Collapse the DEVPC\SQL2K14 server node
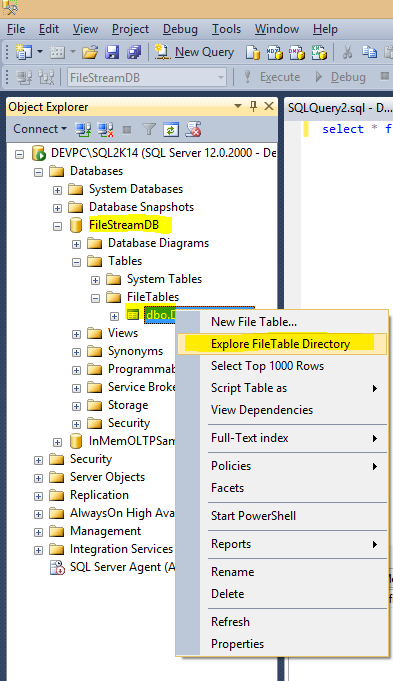Image resolution: width=393 pixels, height=681 pixels. click(20, 154)
